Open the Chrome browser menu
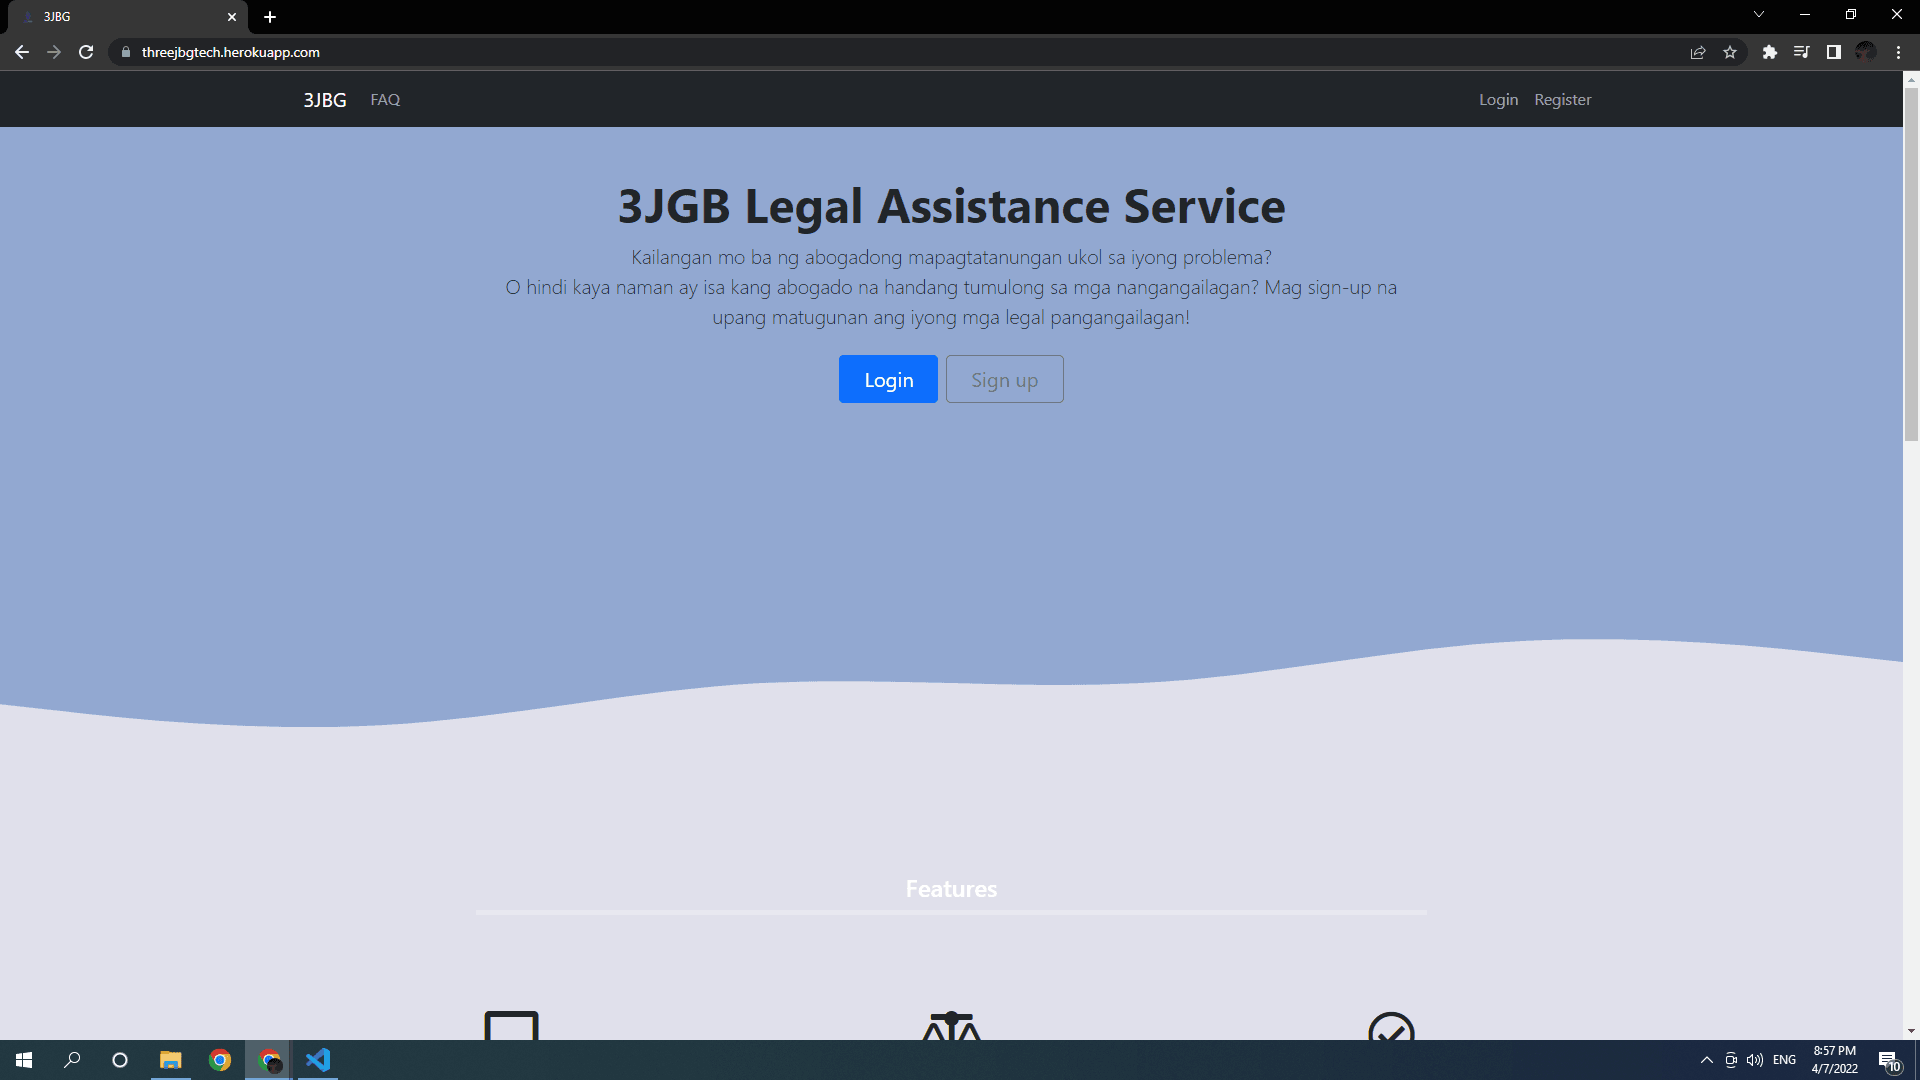The width and height of the screenshot is (1920, 1080). [1898, 52]
